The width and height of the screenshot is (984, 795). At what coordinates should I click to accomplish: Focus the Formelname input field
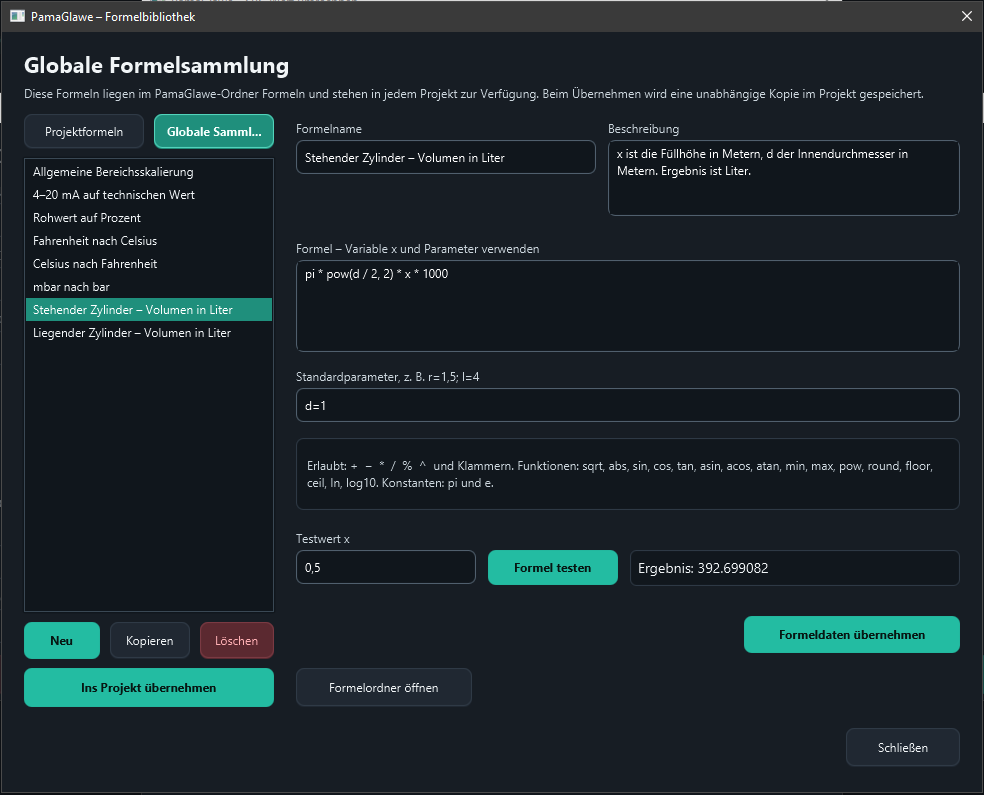[x=446, y=157]
